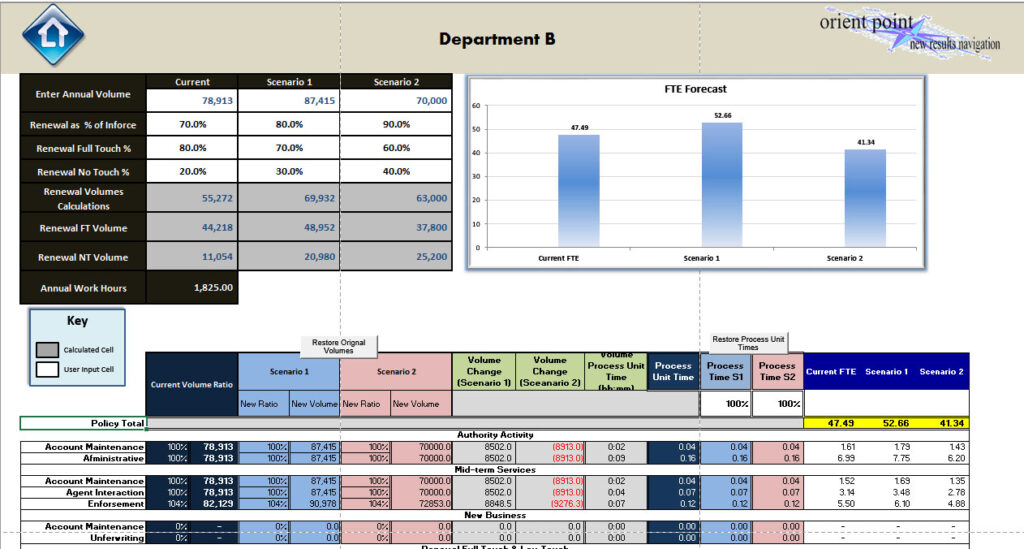The height and width of the screenshot is (549, 1024).
Task: Edit Current Renewal No Touch 20.0%
Action: [192, 172]
